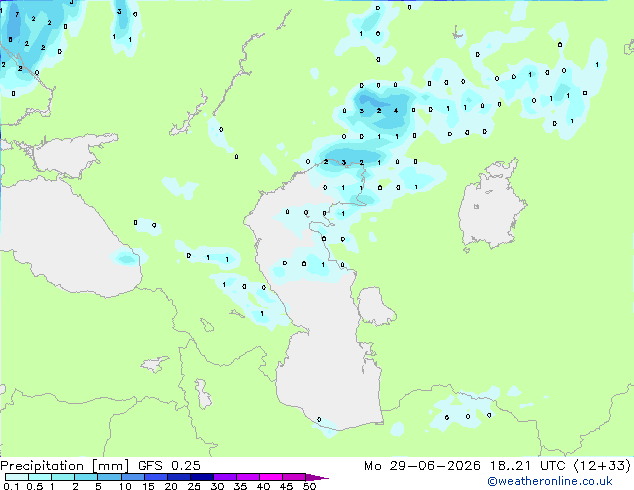The width and height of the screenshot is (634, 490).
Task: Click the arrow tip at legend's 50 end
Action: (317, 477)
